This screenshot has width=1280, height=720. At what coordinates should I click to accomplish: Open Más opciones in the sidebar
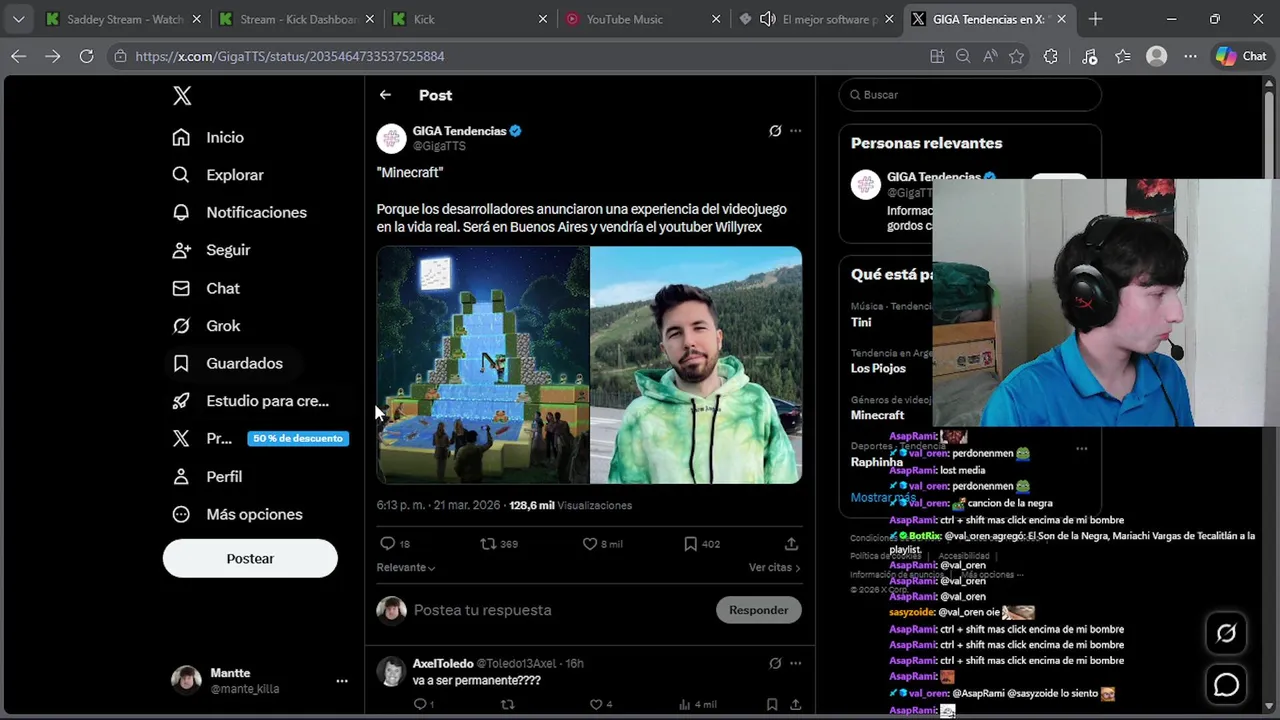[237, 514]
